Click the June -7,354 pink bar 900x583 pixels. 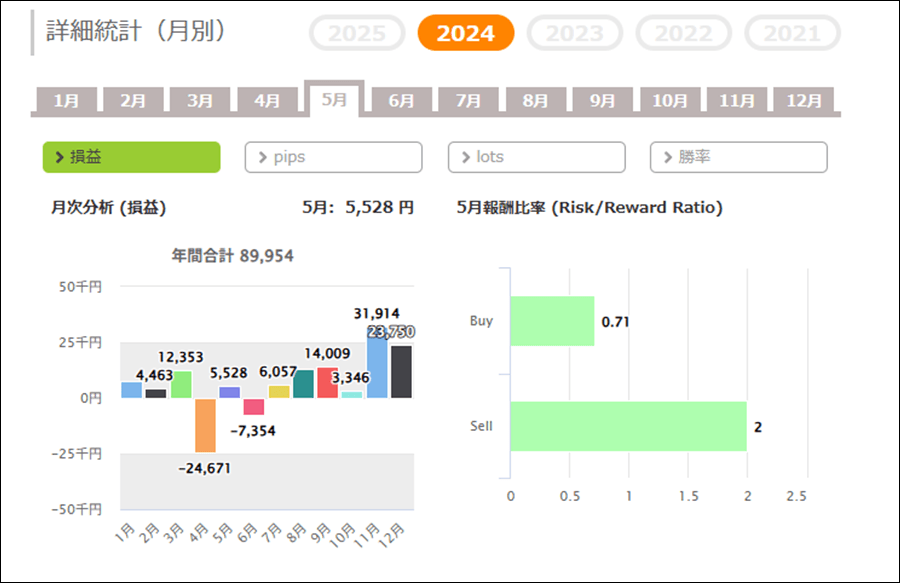pyautogui.click(x=254, y=407)
